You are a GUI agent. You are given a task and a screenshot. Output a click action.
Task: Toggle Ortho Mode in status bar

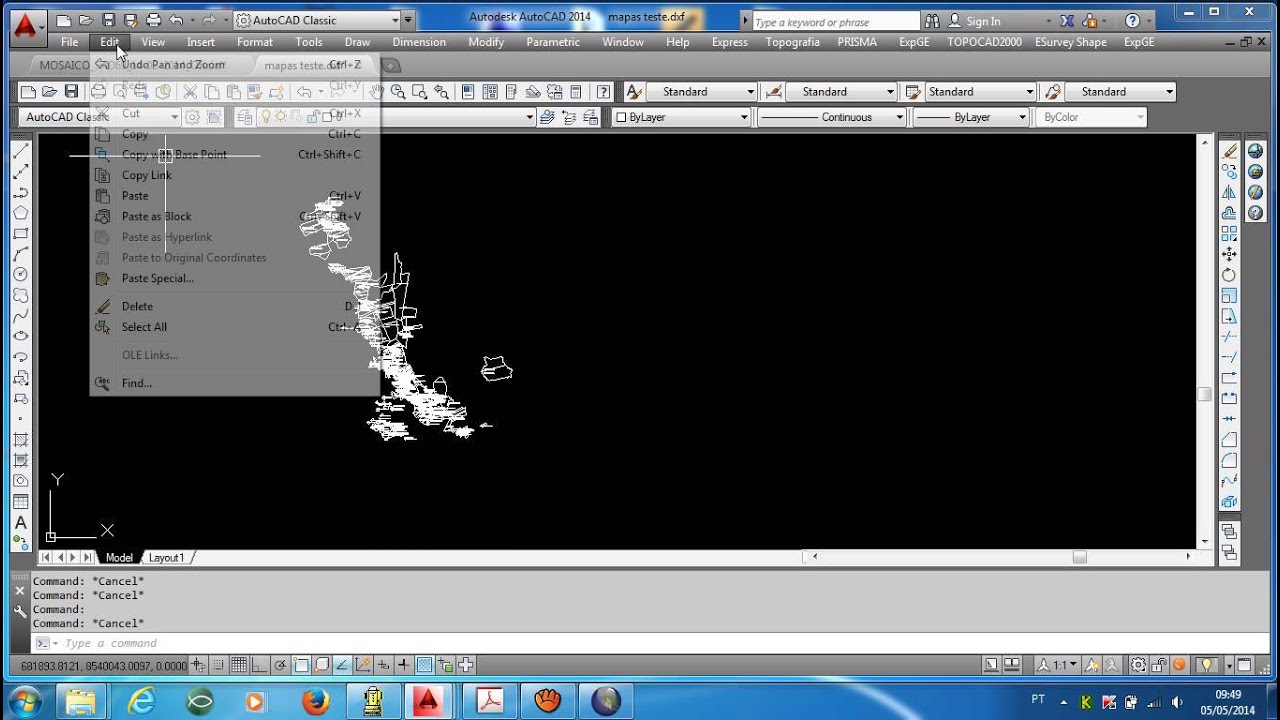click(260, 665)
